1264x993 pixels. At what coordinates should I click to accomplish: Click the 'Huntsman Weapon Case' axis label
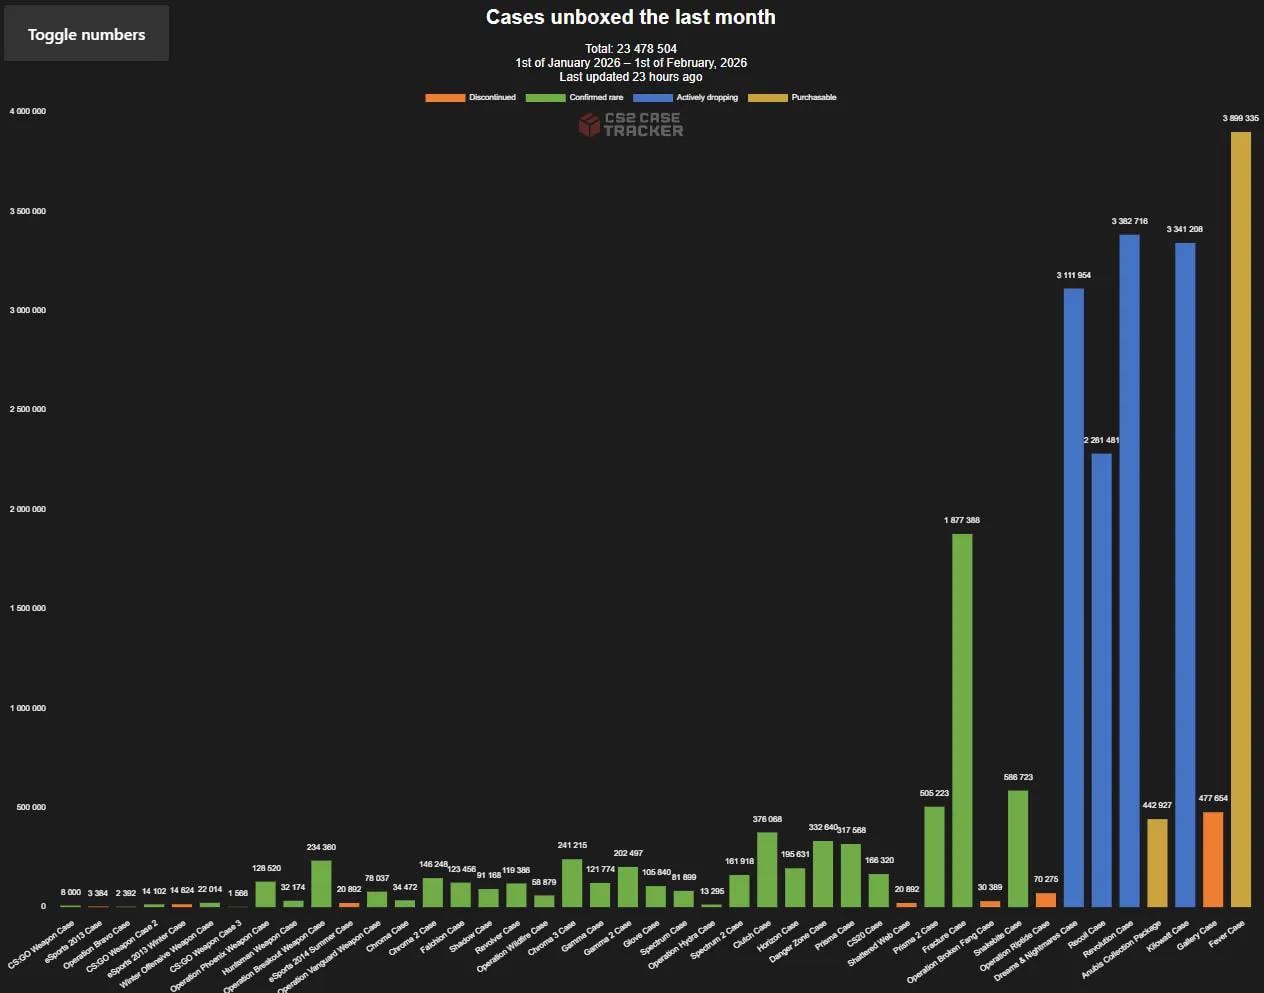pyautogui.click(x=260, y=948)
